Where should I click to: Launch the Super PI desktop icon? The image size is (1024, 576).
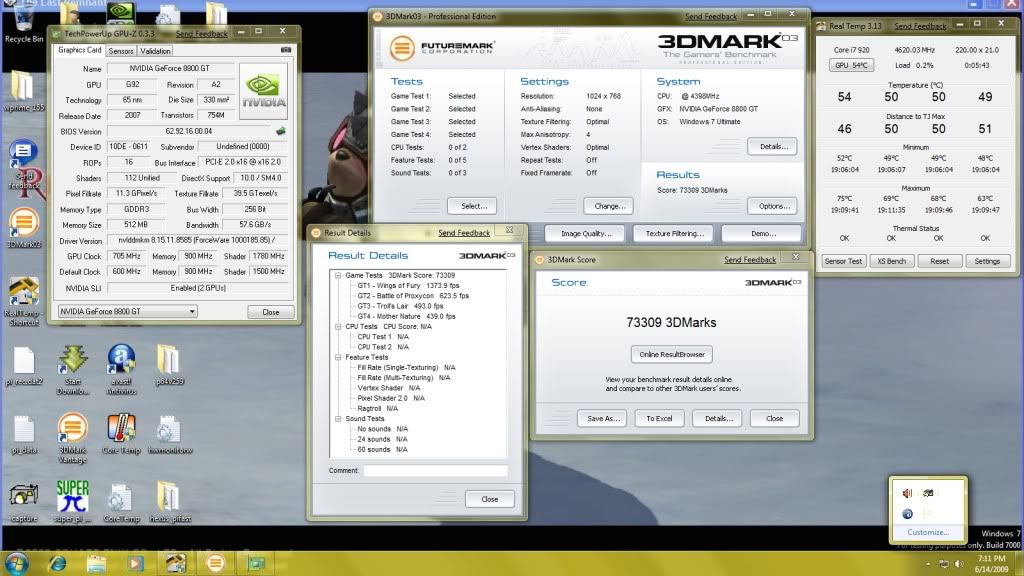click(72, 502)
